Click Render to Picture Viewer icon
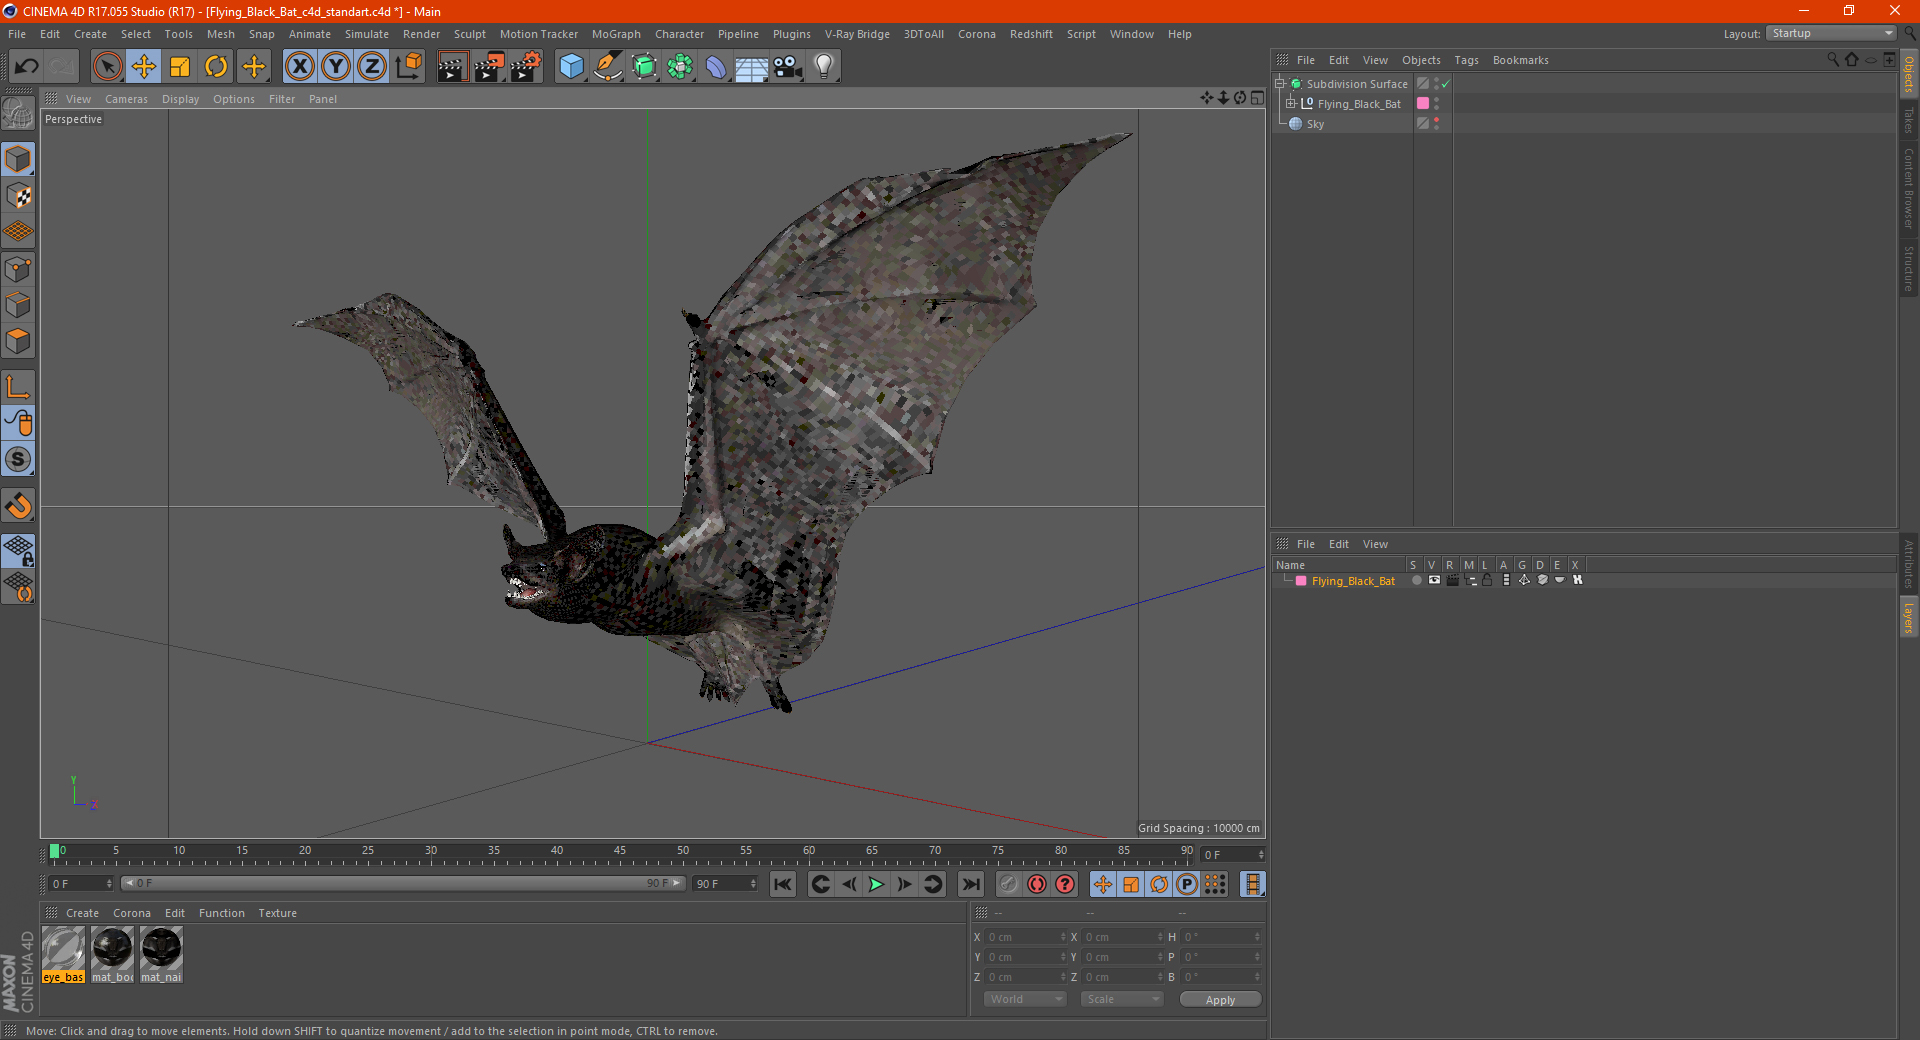Screen dimensions: 1920x1040 (x=489, y=67)
